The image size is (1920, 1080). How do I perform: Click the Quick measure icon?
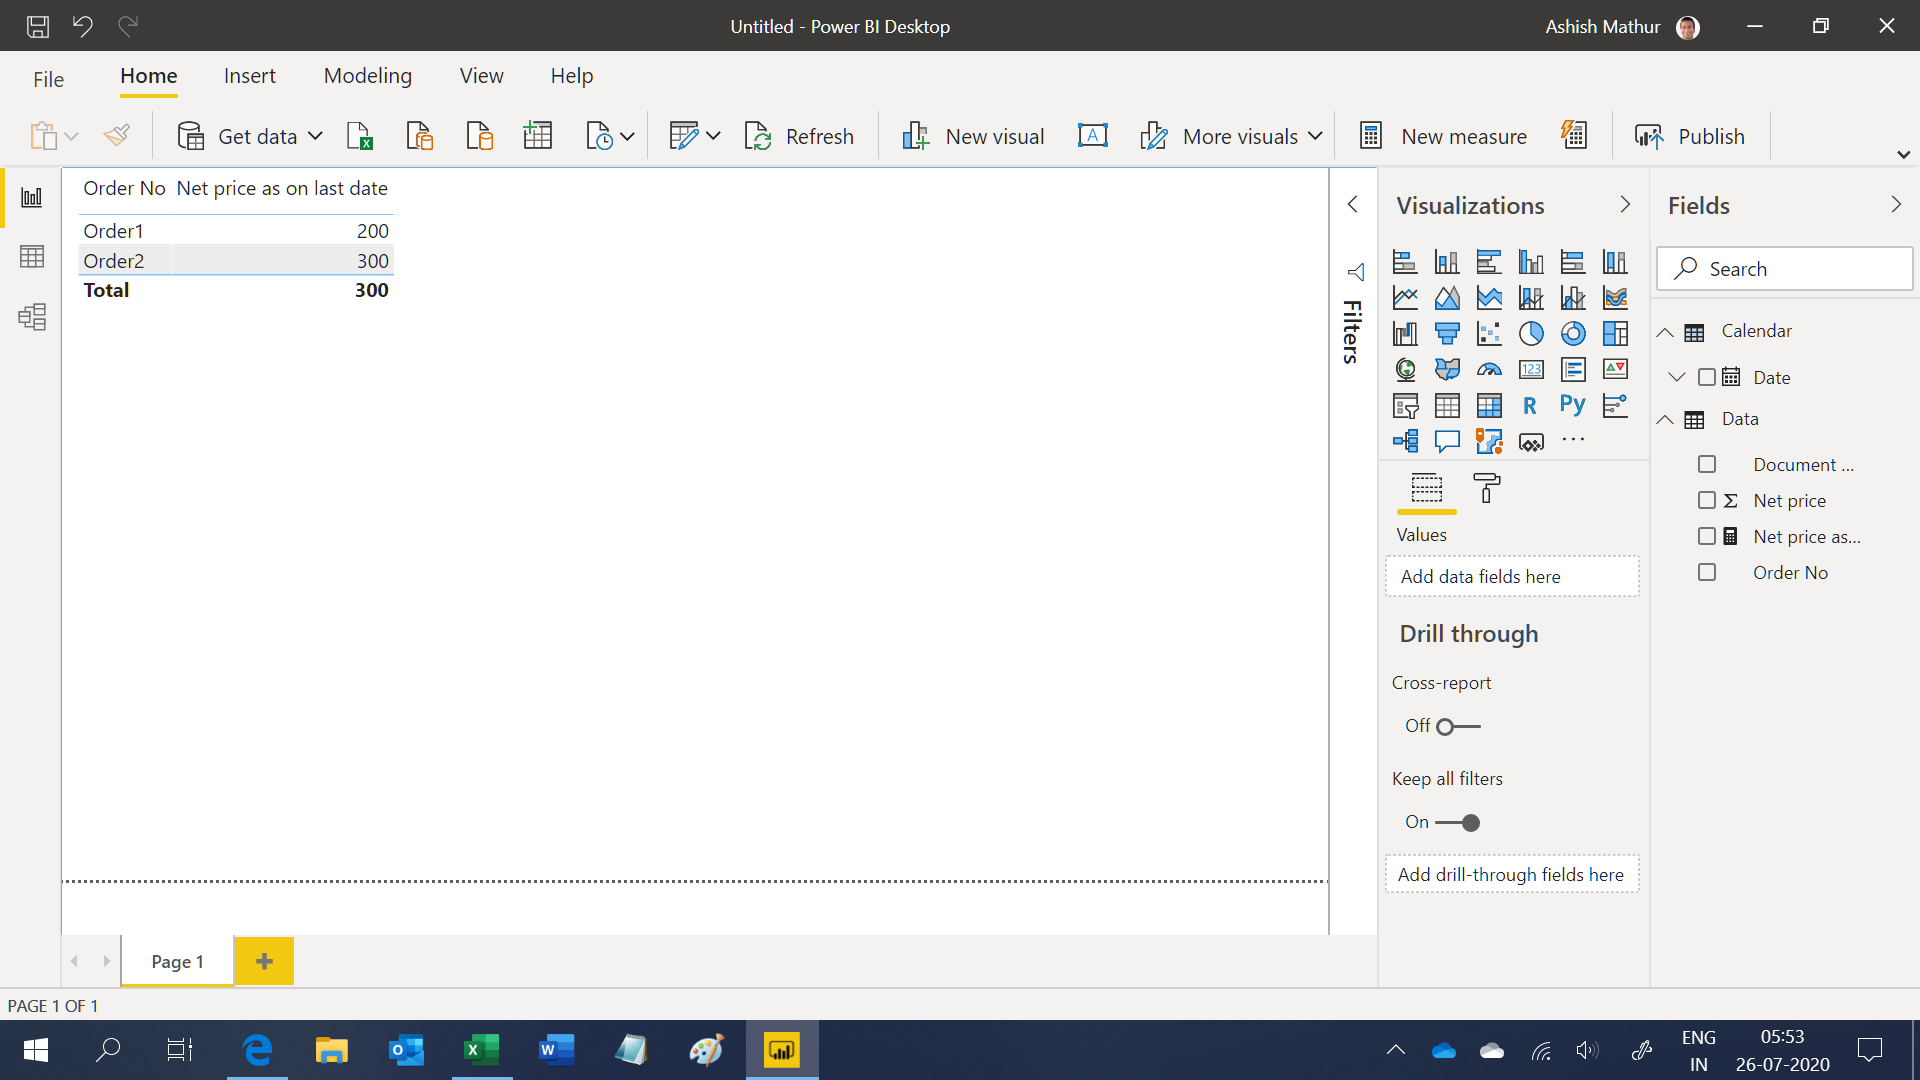[1574, 135]
